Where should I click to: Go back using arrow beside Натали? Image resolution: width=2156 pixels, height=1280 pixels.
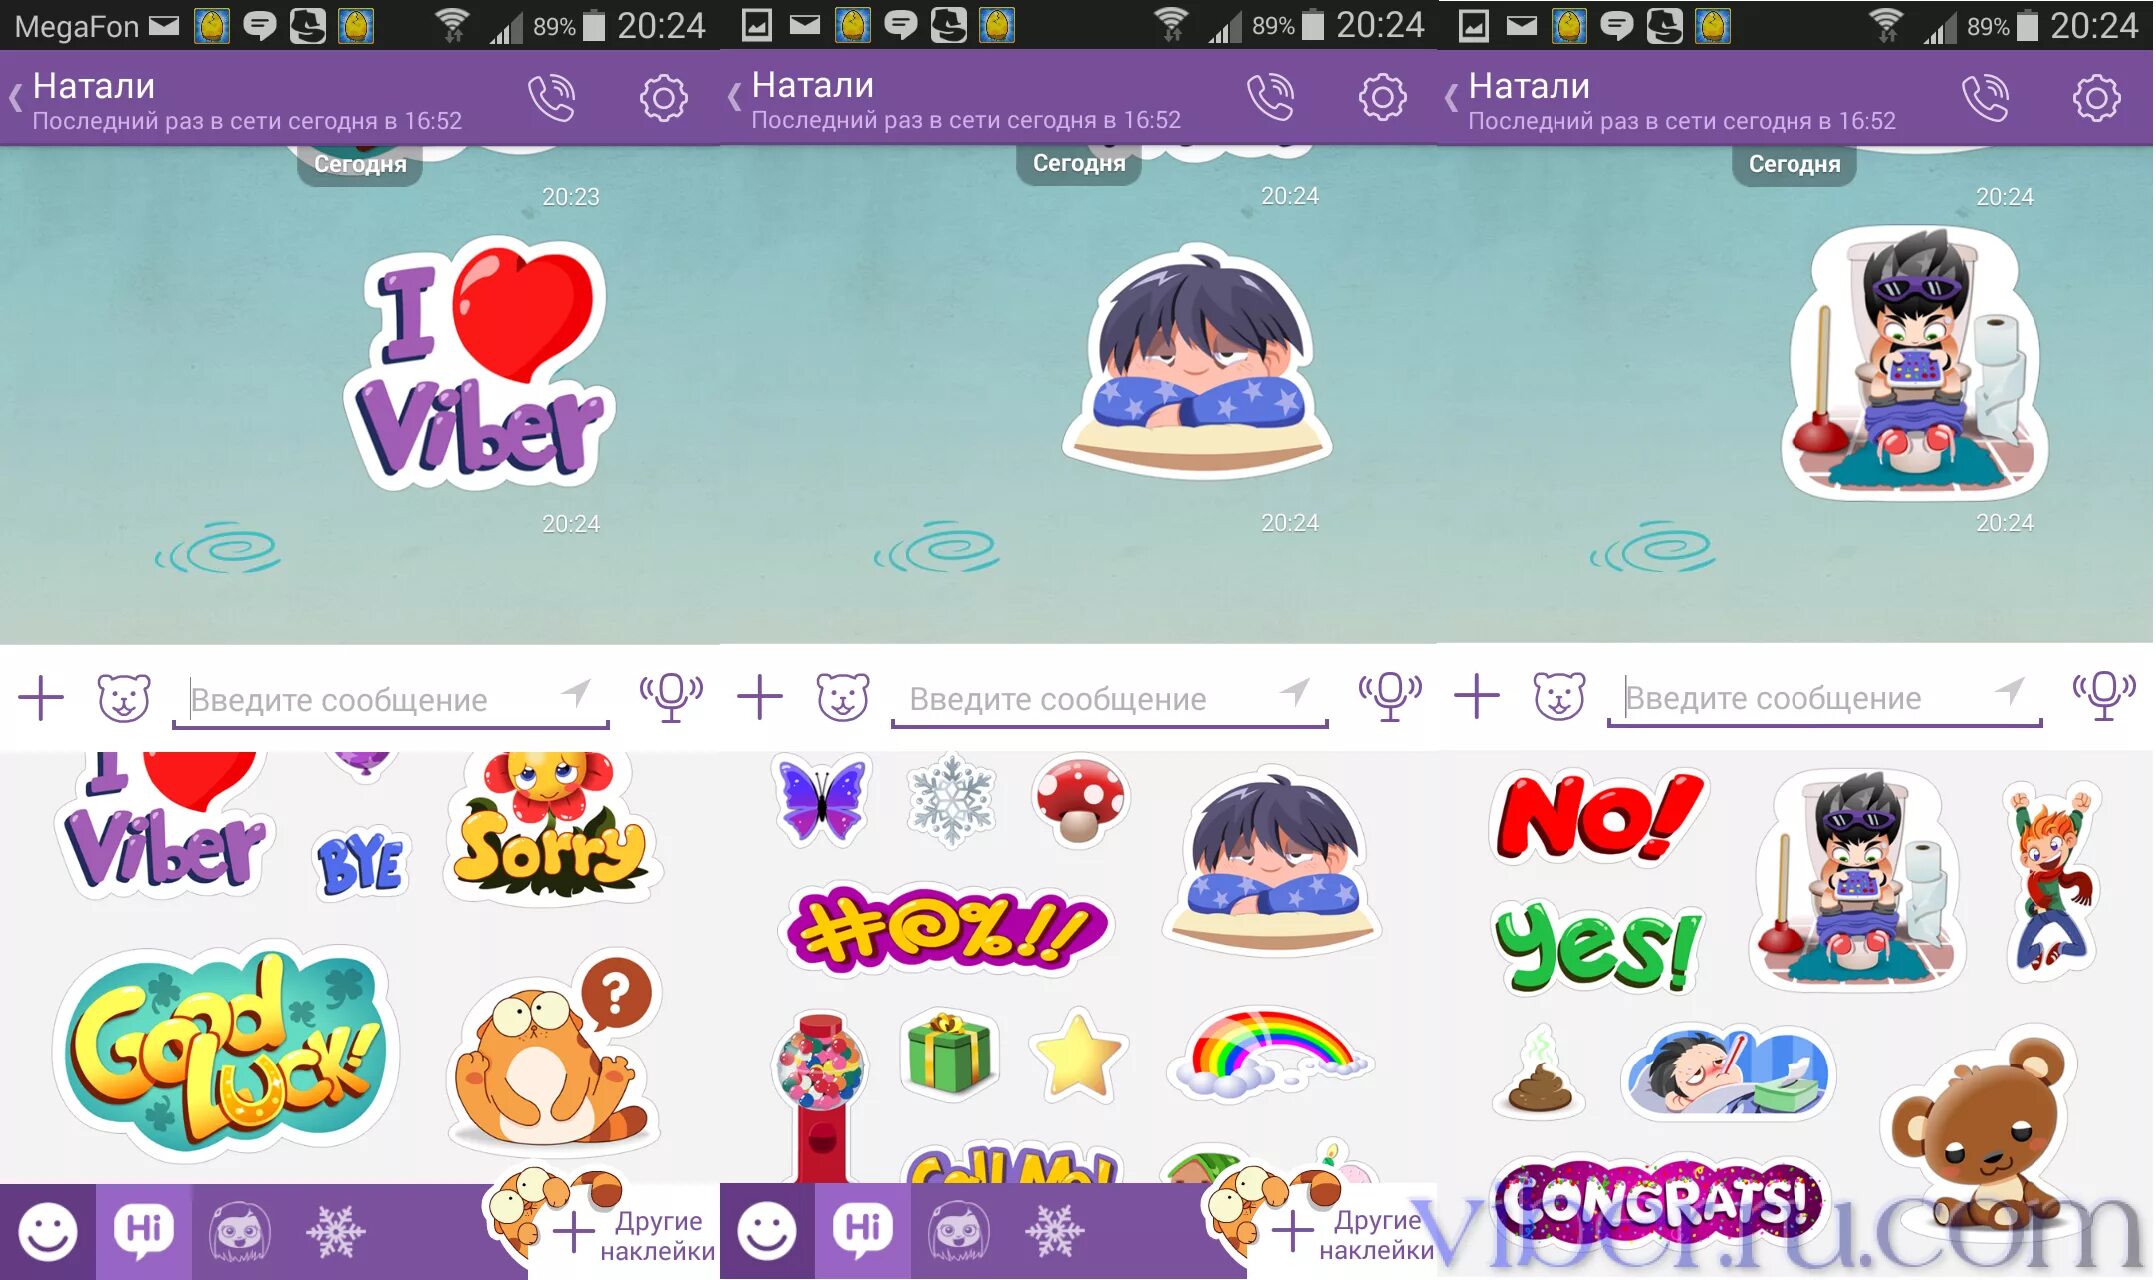point(15,98)
